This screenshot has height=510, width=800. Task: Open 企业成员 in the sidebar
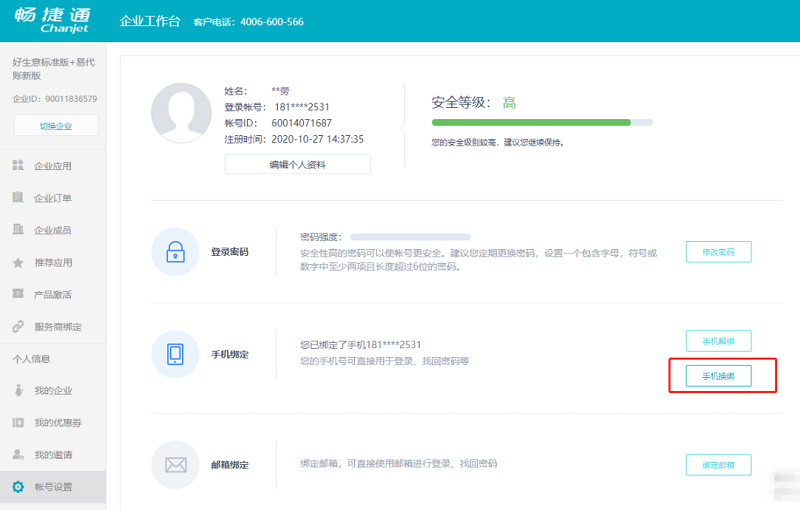tap(53, 230)
